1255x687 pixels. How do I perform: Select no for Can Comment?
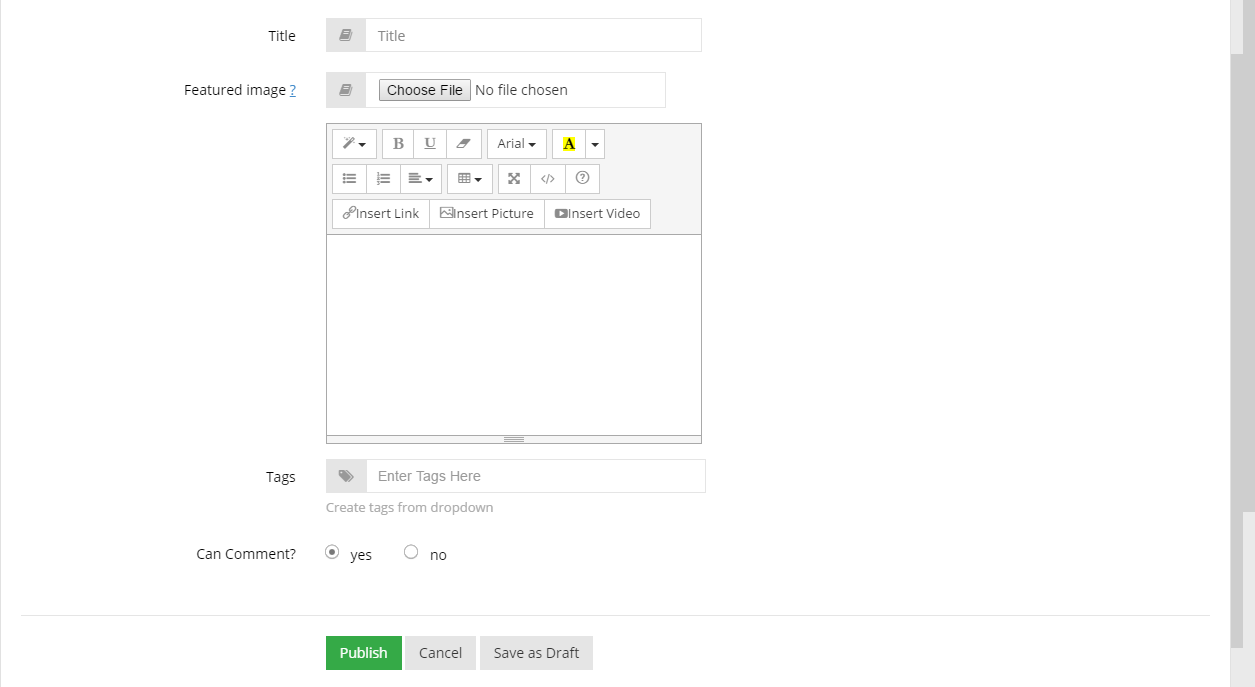411,552
